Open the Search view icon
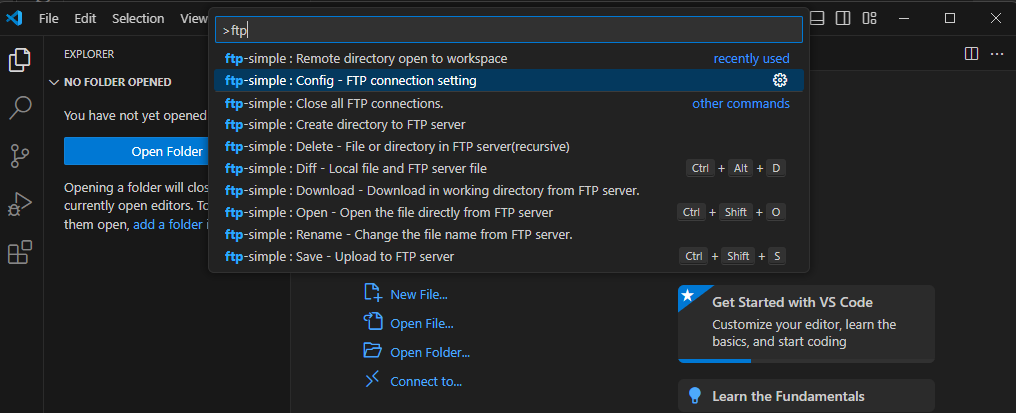This screenshot has width=1016, height=413. (20, 108)
